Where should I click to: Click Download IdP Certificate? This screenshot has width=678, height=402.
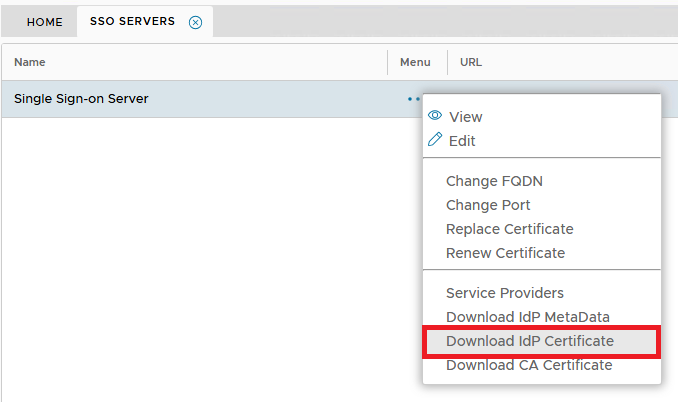click(x=529, y=341)
